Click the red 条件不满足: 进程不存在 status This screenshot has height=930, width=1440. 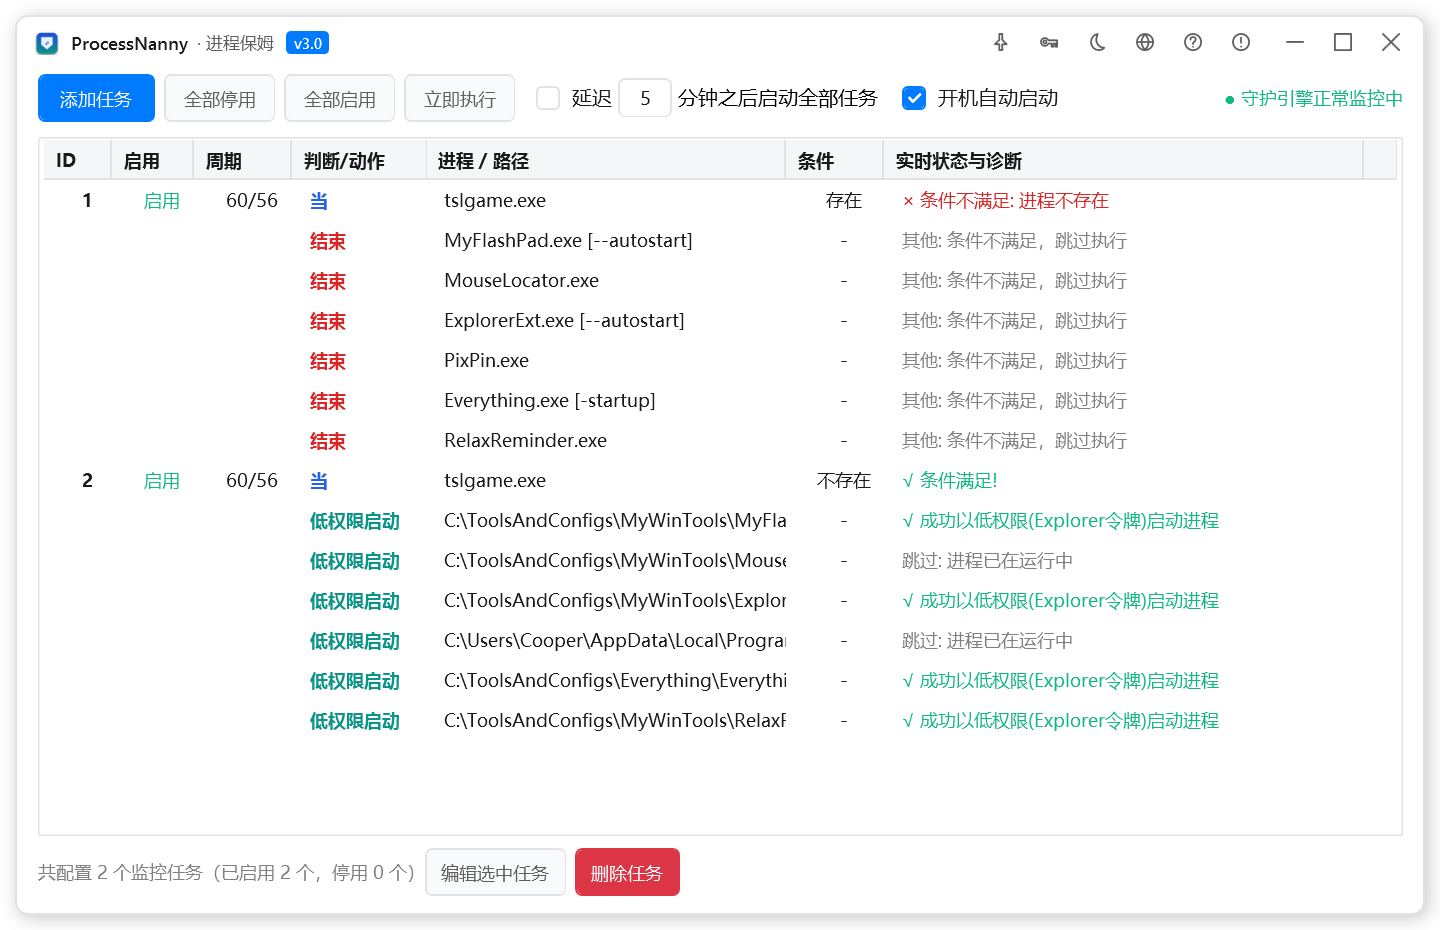pyautogui.click(x=1005, y=201)
